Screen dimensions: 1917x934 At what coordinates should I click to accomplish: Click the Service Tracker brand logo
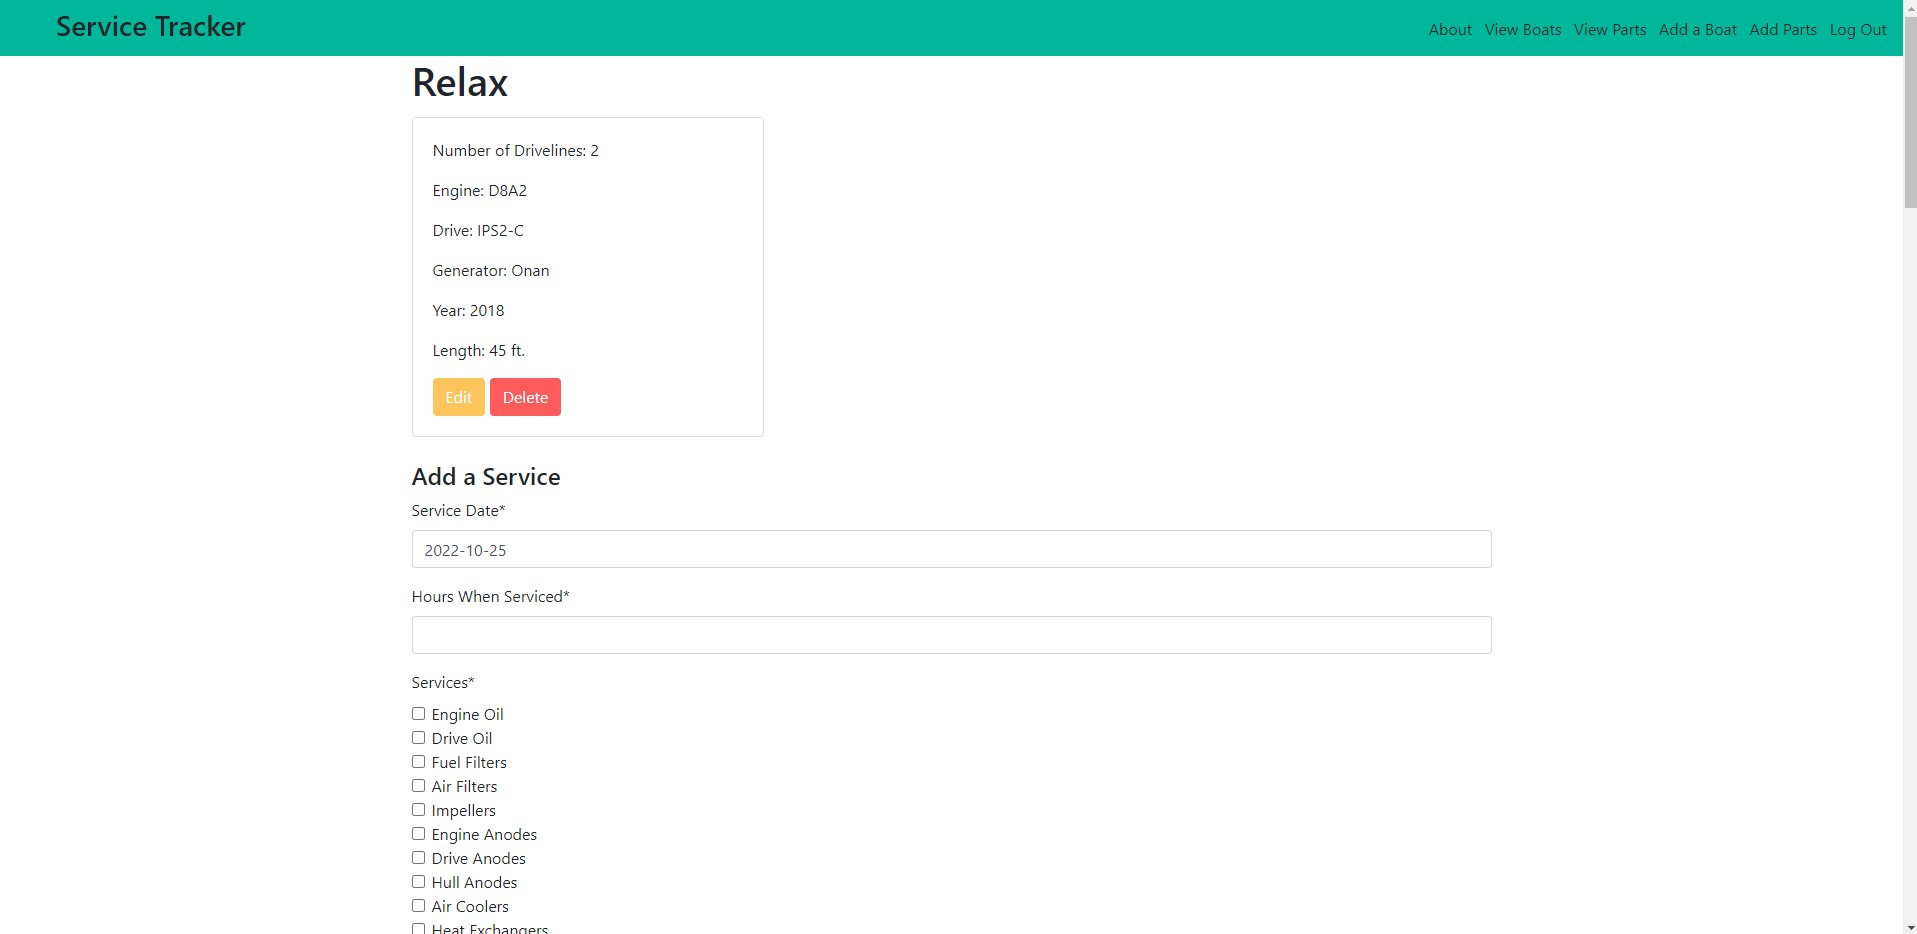pyautogui.click(x=150, y=27)
